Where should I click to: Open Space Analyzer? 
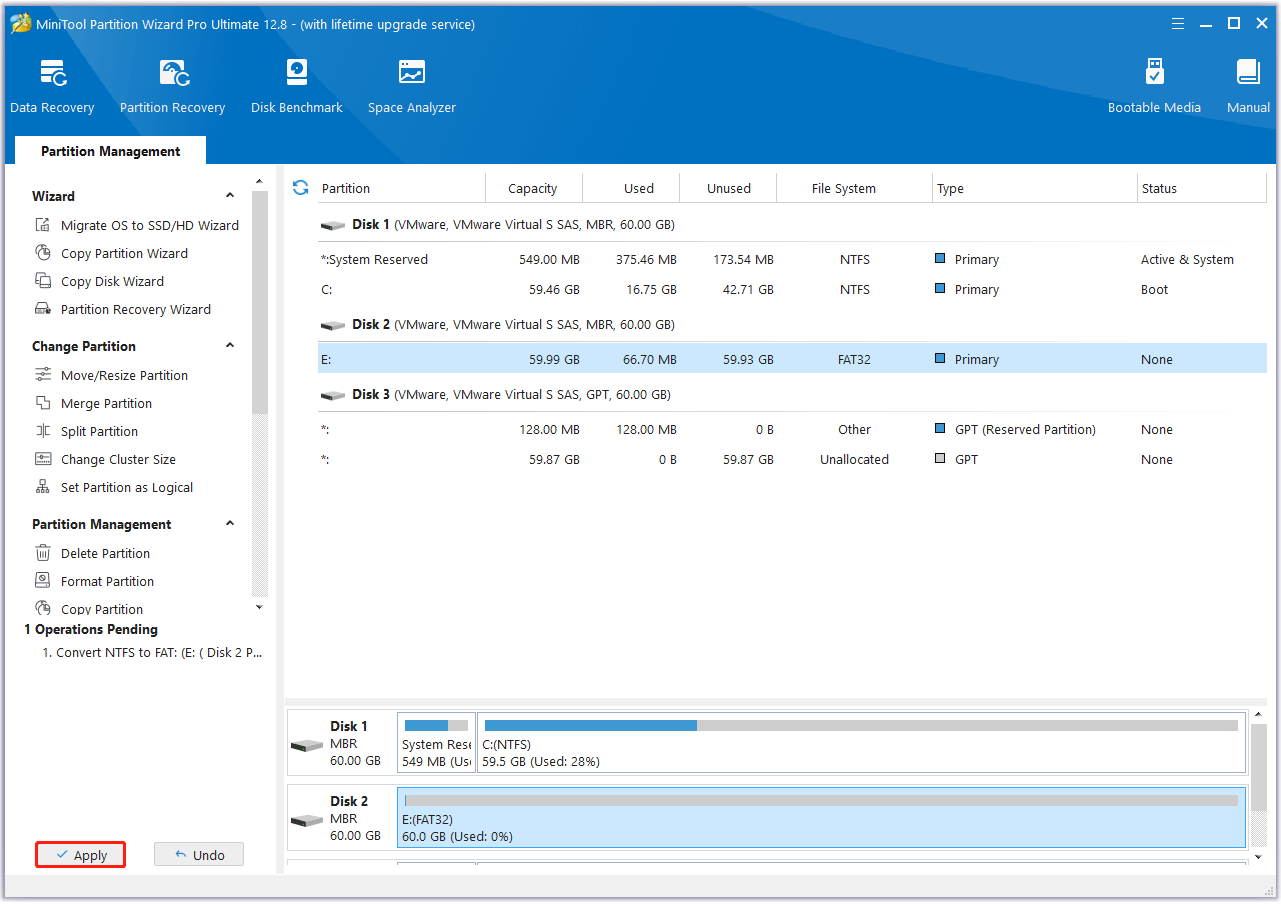pyautogui.click(x=412, y=86)
